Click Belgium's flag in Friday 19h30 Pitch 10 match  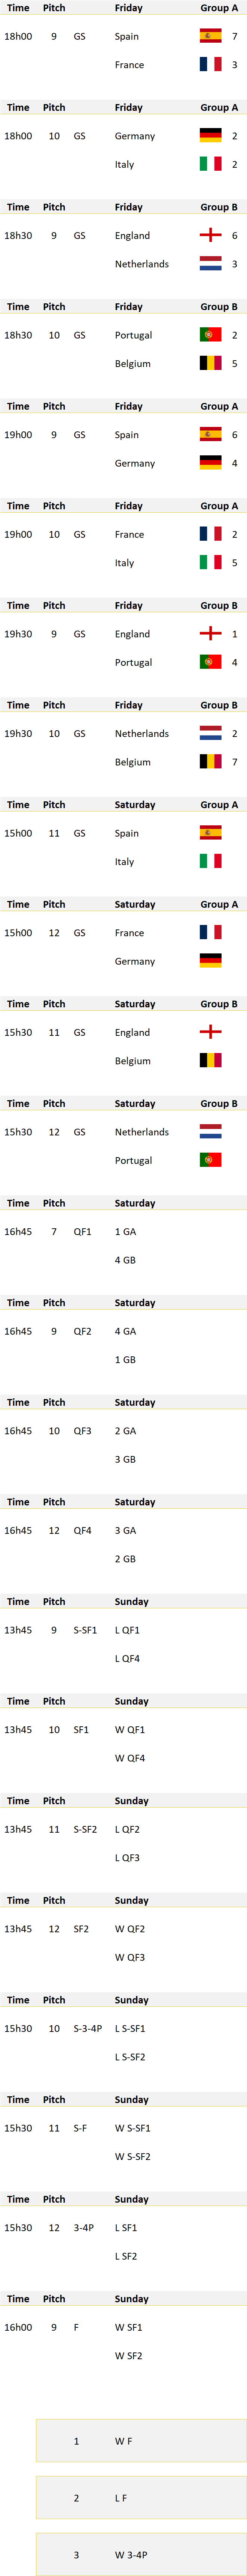[210, 762]
